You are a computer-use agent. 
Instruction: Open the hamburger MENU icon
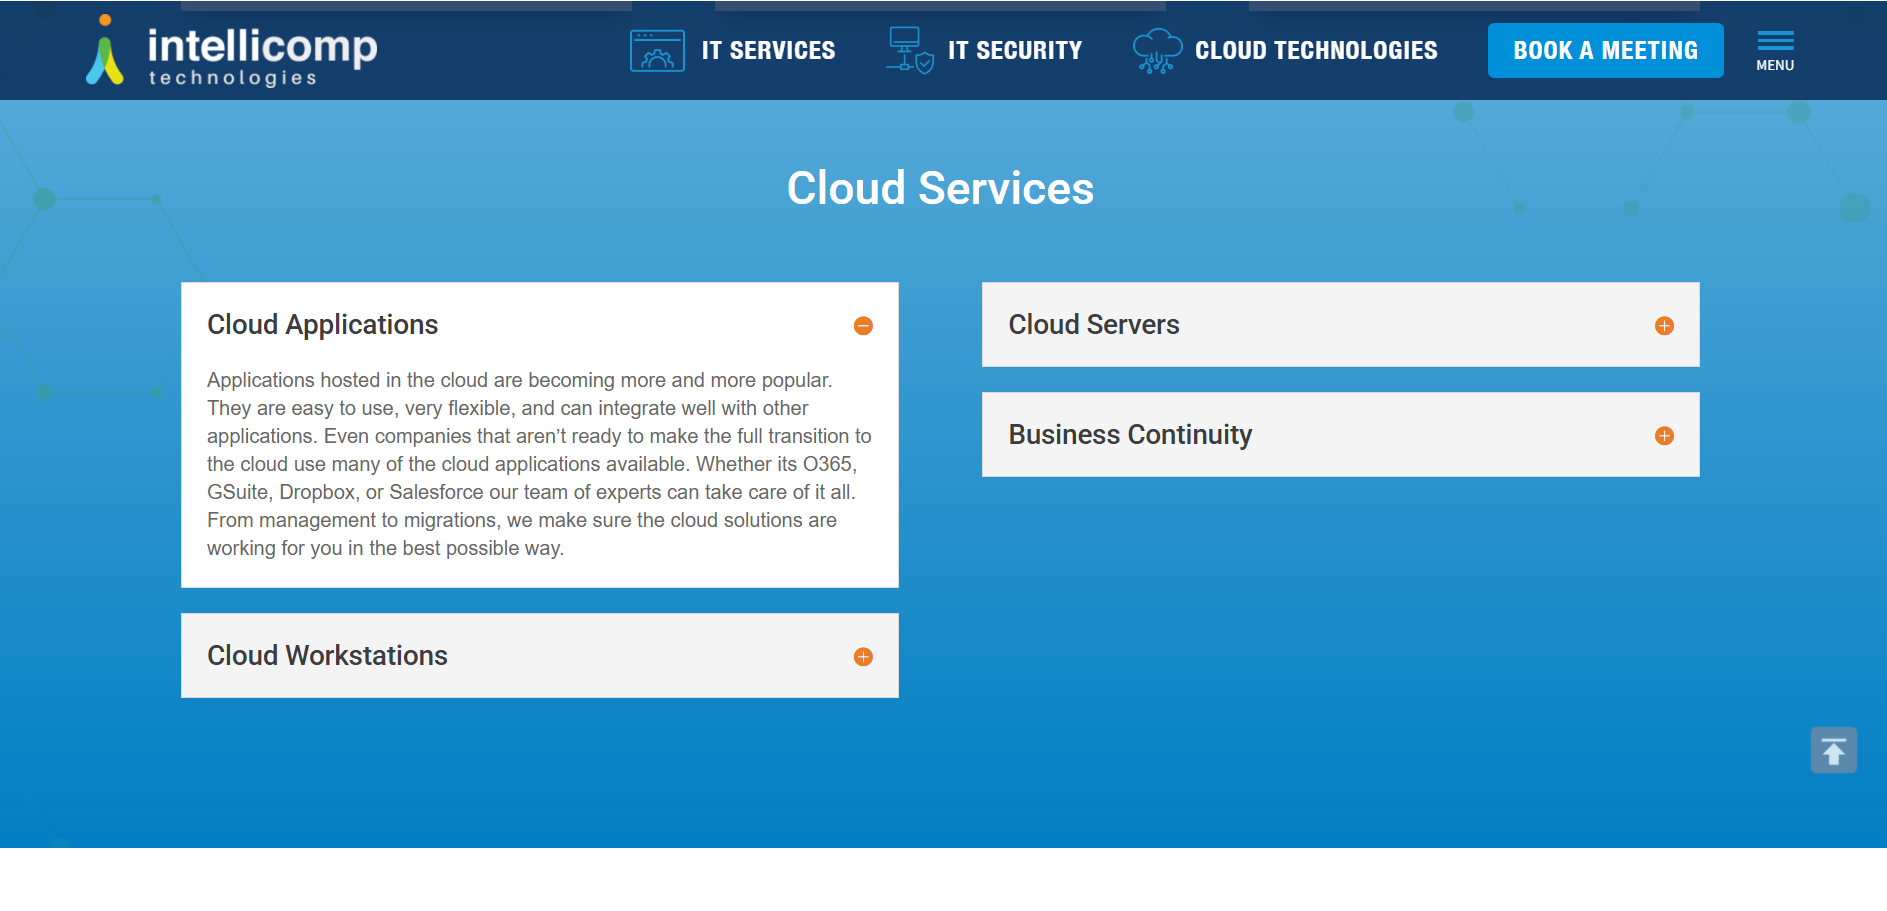pos(1775,51)
